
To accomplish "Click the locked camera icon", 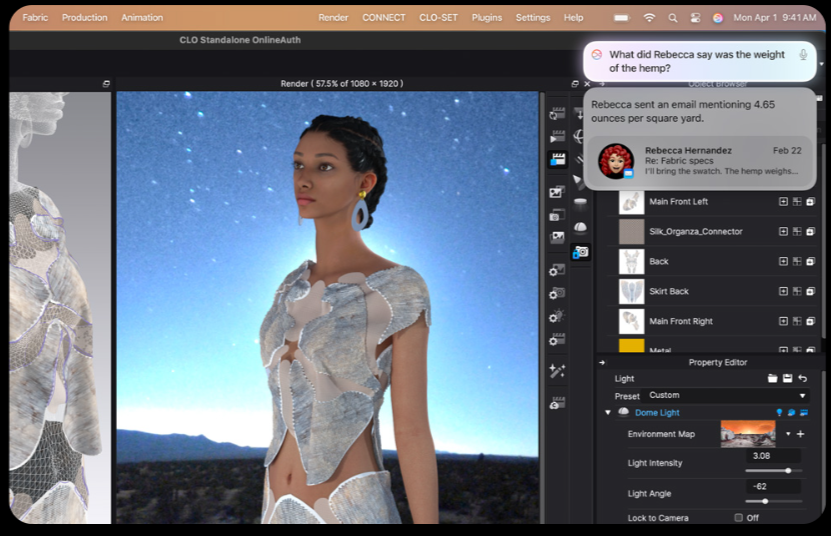I will pyautogui.click(x=580, y=252).
